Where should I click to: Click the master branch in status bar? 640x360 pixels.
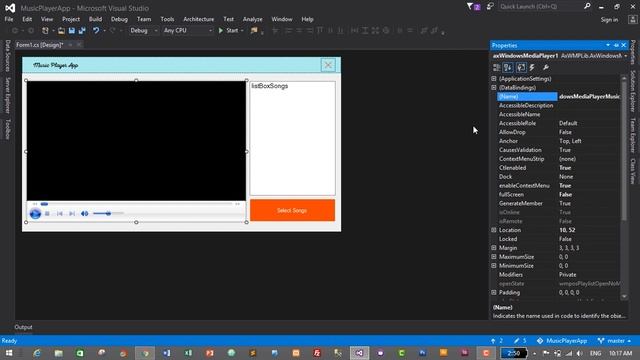click(614, 341)
